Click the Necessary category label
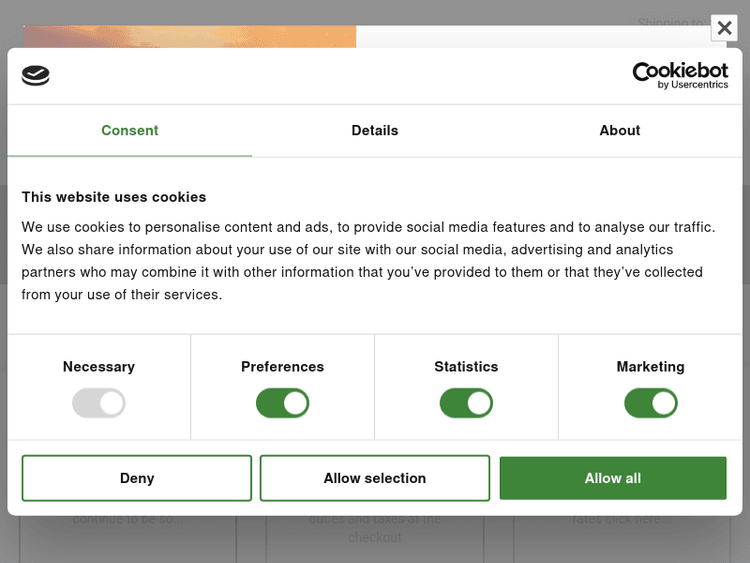This screenshot has height=563, width=750. 99,367
